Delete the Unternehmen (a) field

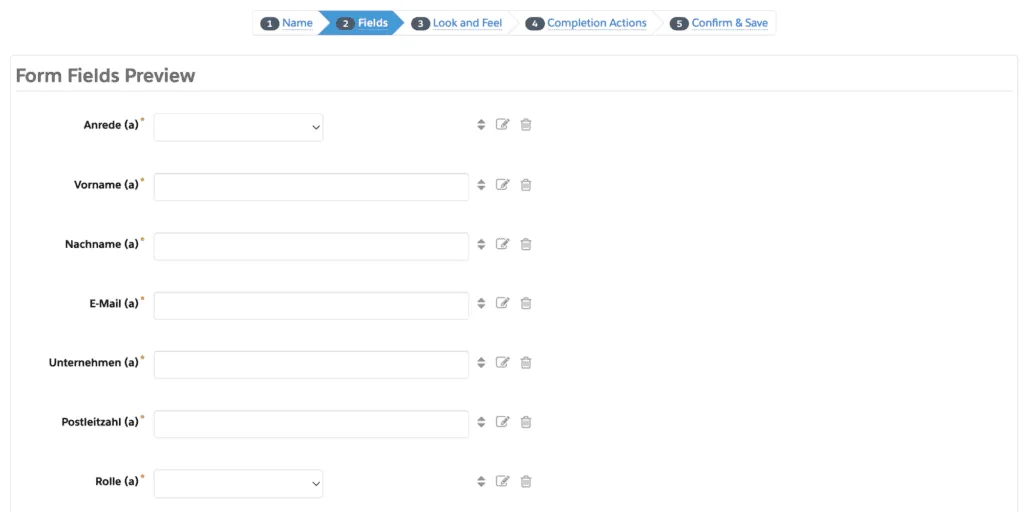[526, 362]
